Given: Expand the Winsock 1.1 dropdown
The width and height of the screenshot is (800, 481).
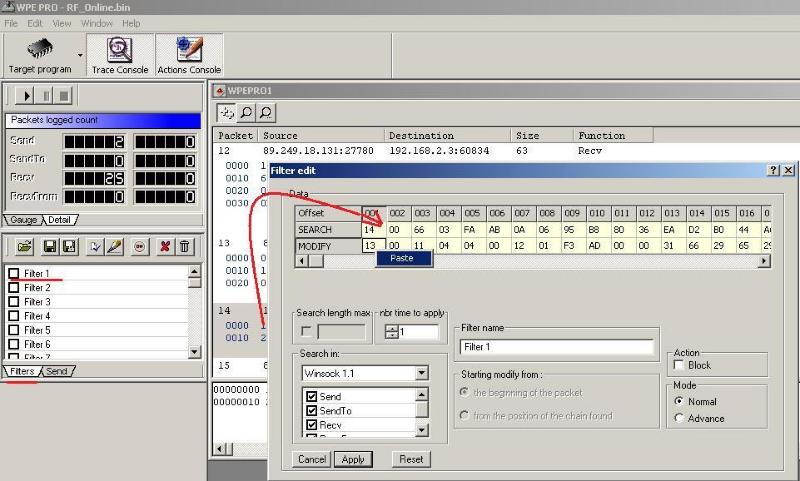Looking at the screenshot, I should (421, 373).
